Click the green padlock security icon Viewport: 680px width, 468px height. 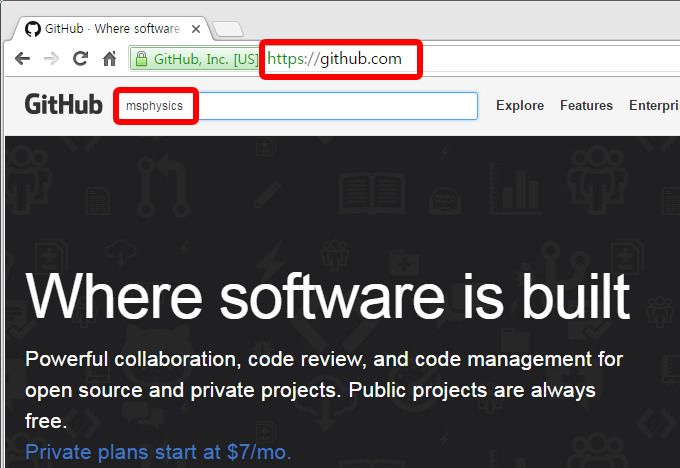[141, 59]
